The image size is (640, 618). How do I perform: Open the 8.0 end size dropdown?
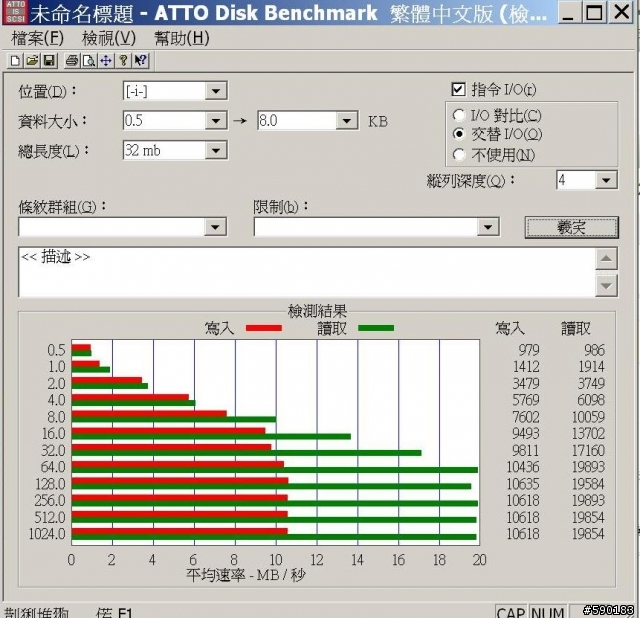click(x=347, y=121)
